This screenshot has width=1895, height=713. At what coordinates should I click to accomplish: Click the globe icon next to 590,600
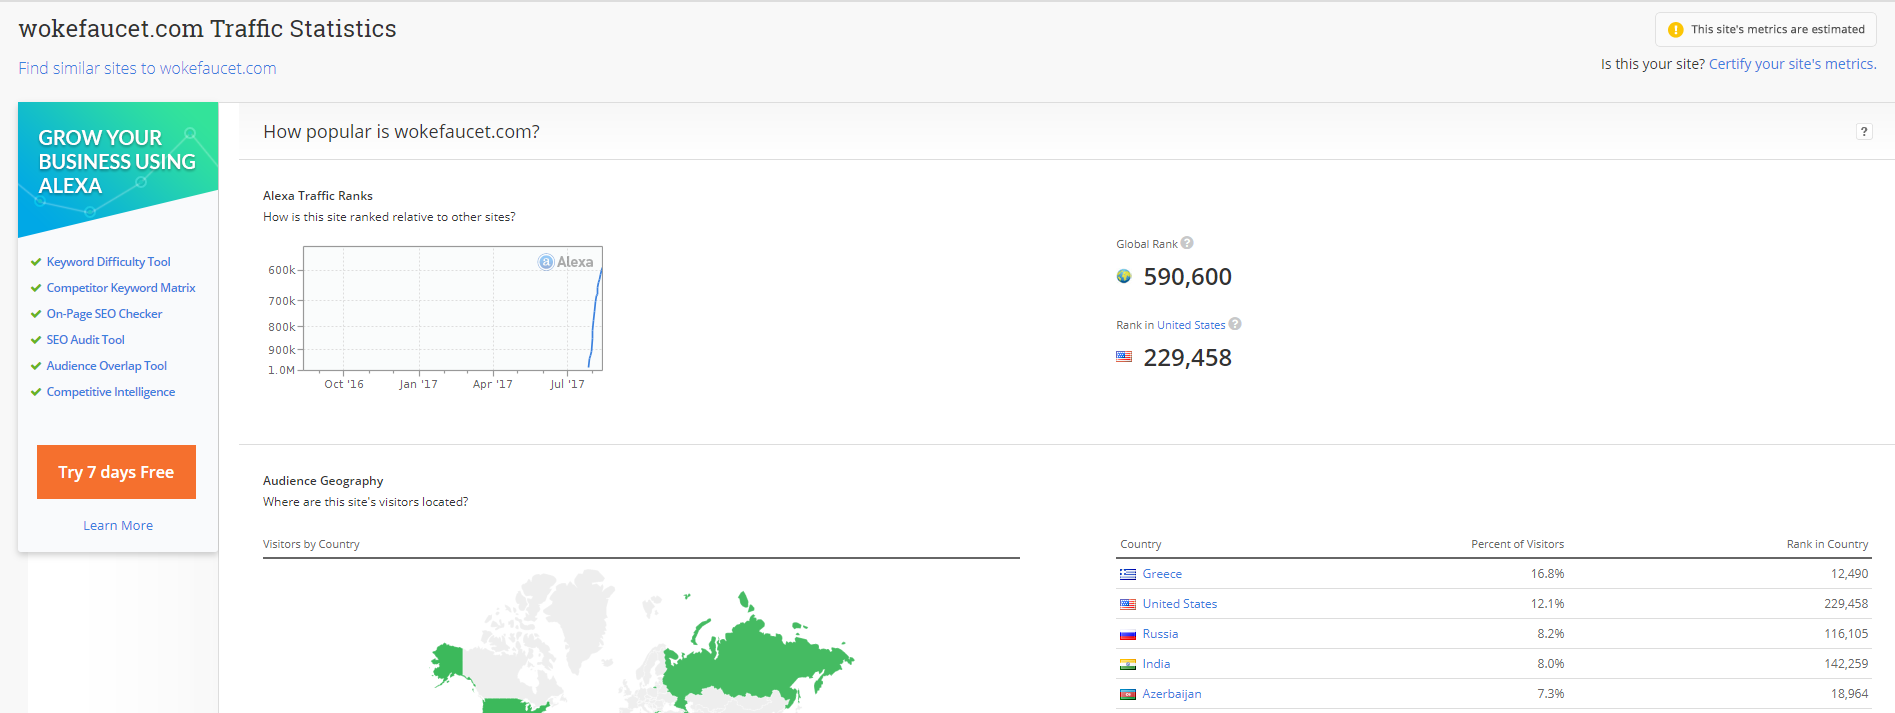[1124, 277]
